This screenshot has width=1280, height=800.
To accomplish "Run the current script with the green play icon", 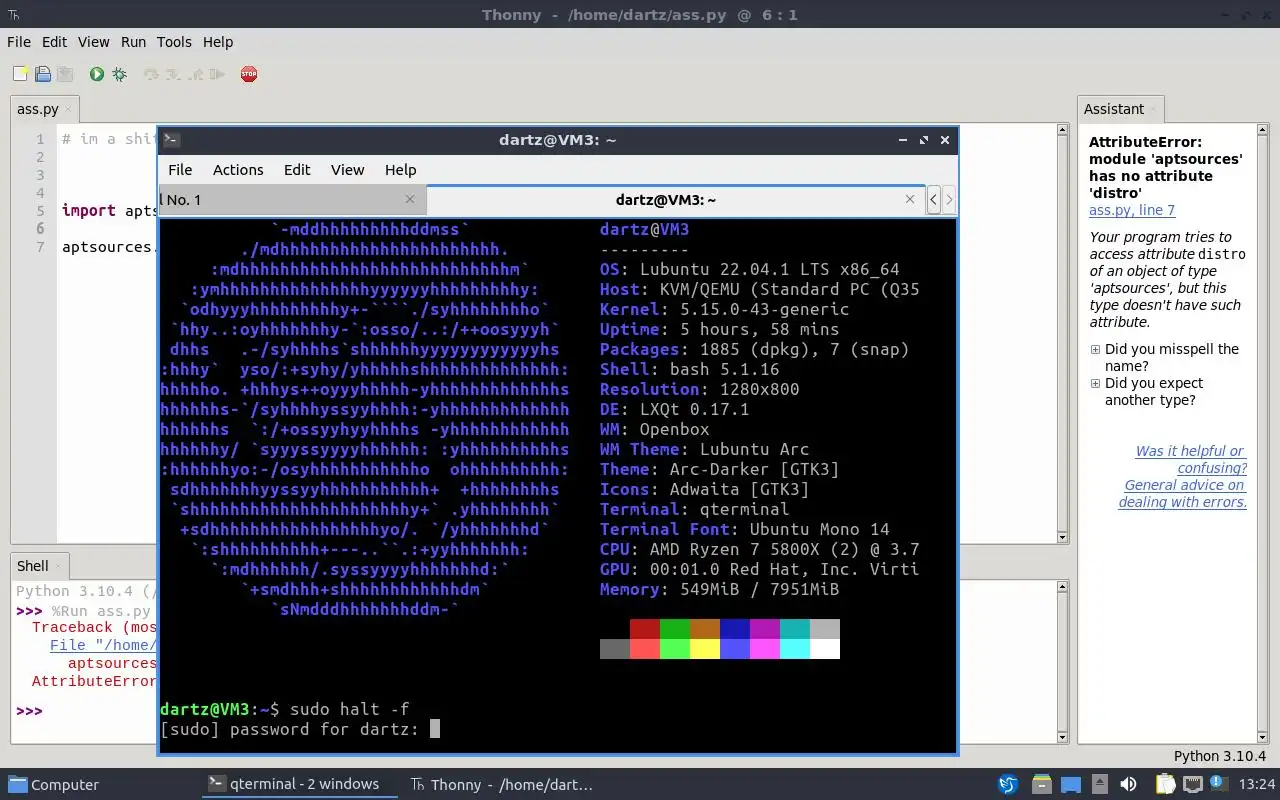I will [x=97, y=74].
